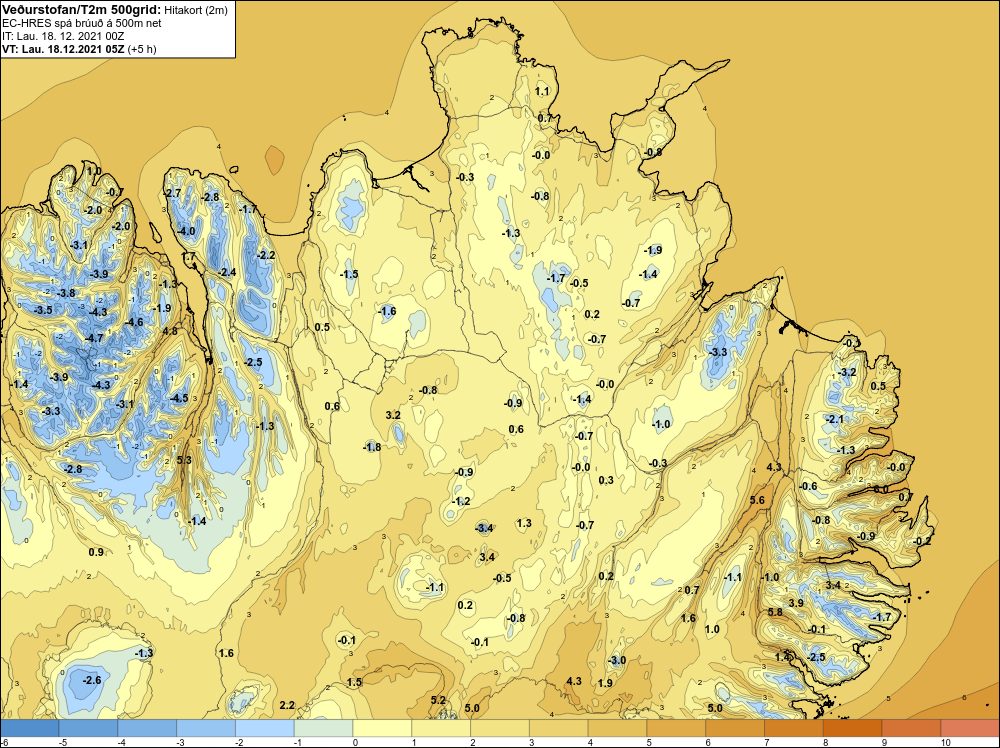Click the '-1.5' temperature value on the map
This screenshot has height=748, width=1000.
point(349,274)
